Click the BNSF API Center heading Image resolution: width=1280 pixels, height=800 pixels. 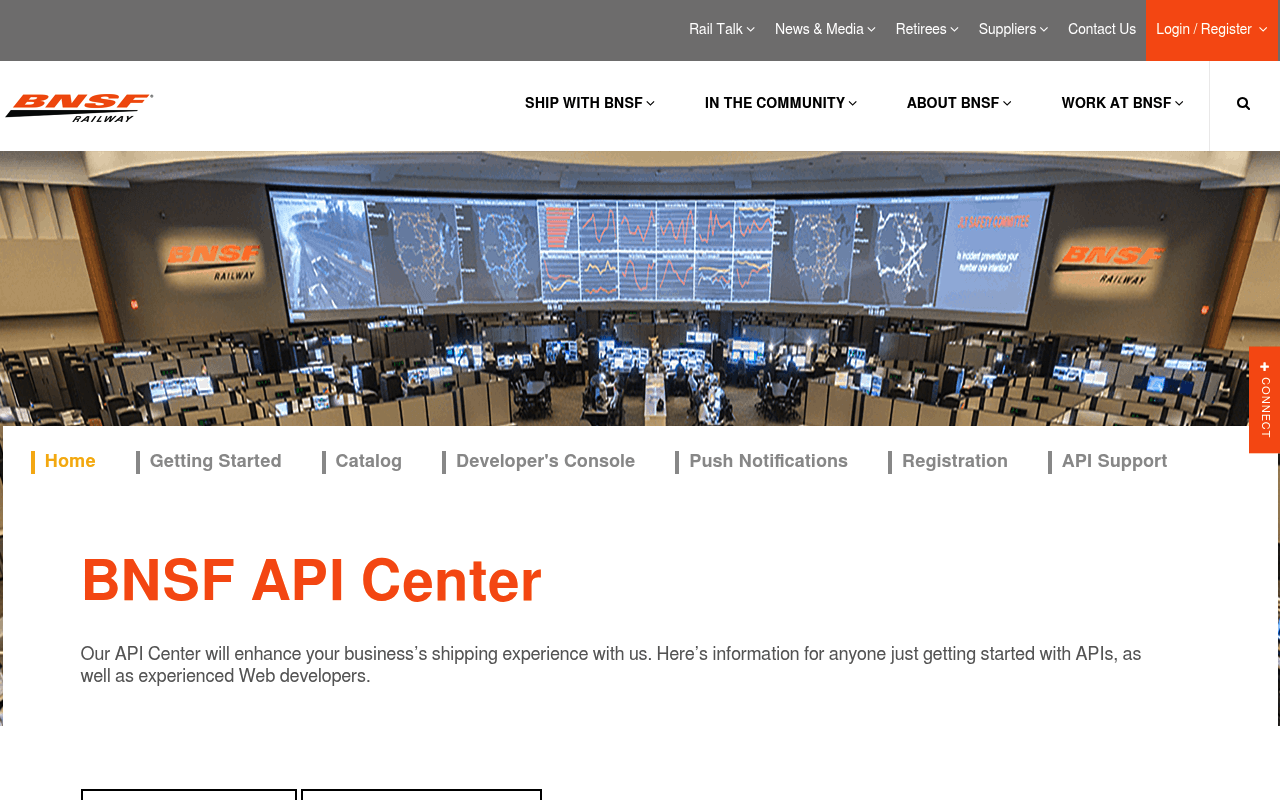click(311, 580)
